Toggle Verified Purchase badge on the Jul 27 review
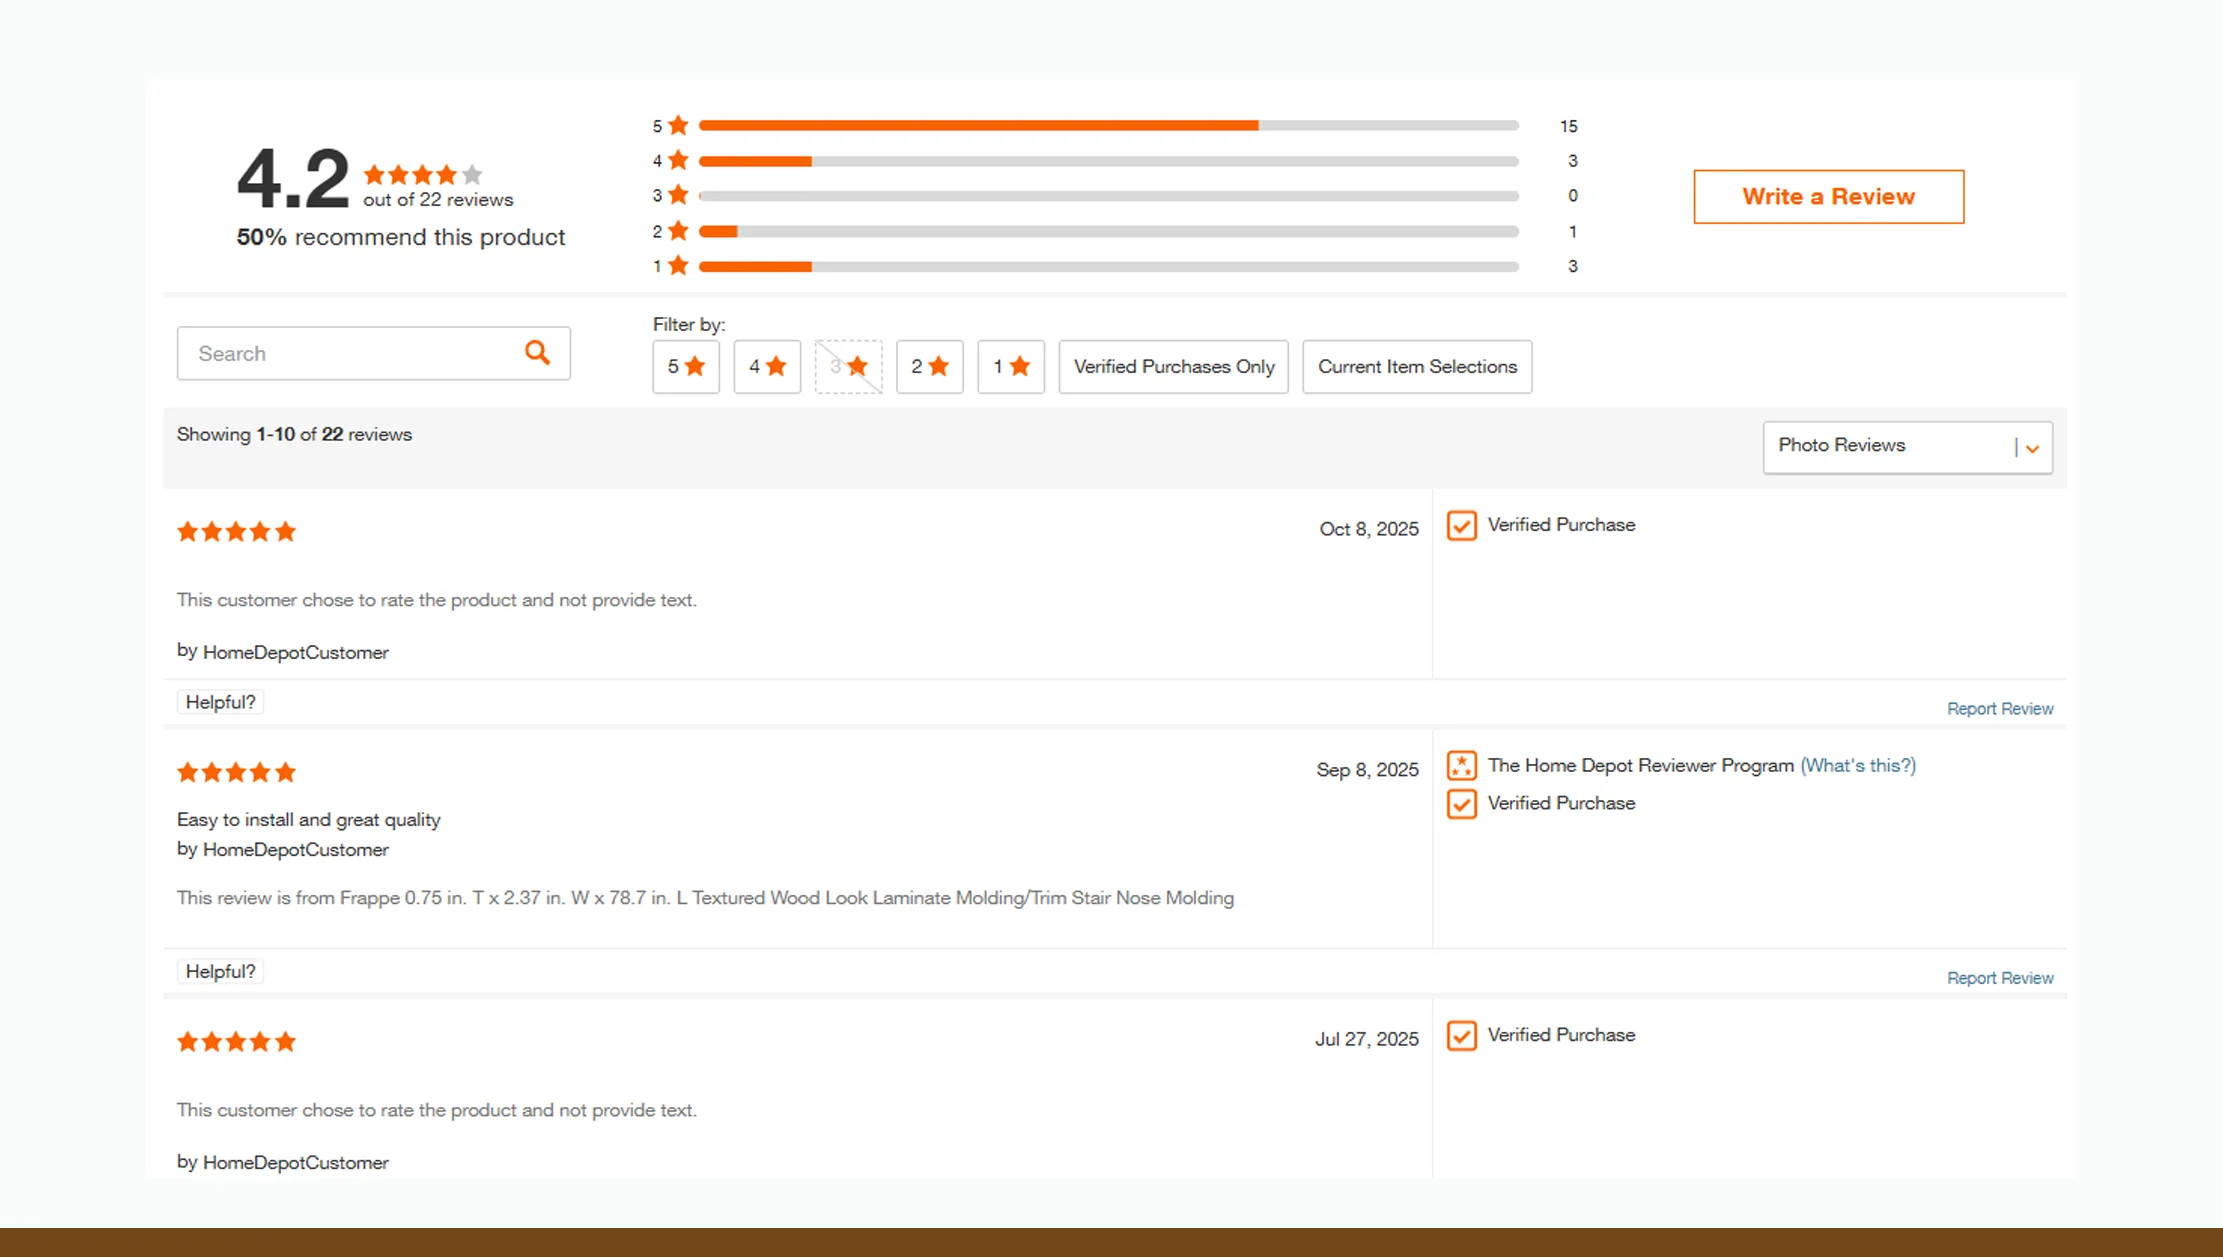Screen dimensions: 2223x1257 [x=1462, y=1036]
